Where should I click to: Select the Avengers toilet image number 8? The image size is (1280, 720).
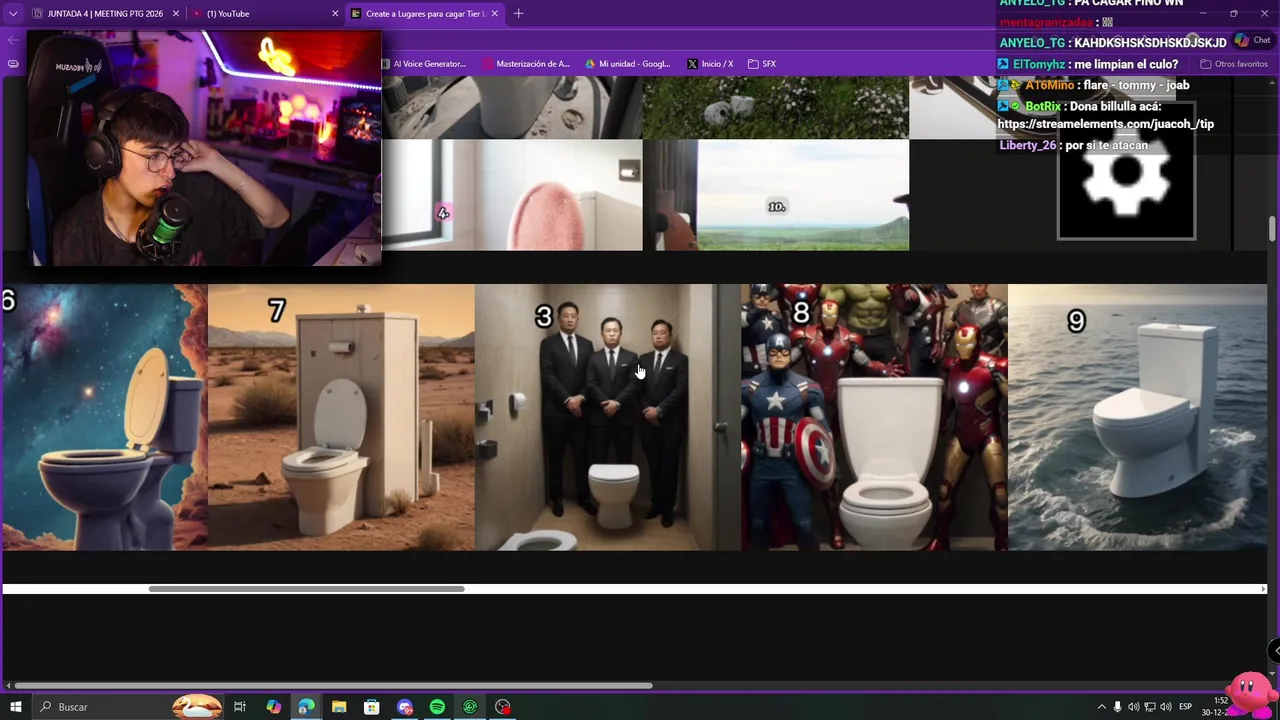874,417
